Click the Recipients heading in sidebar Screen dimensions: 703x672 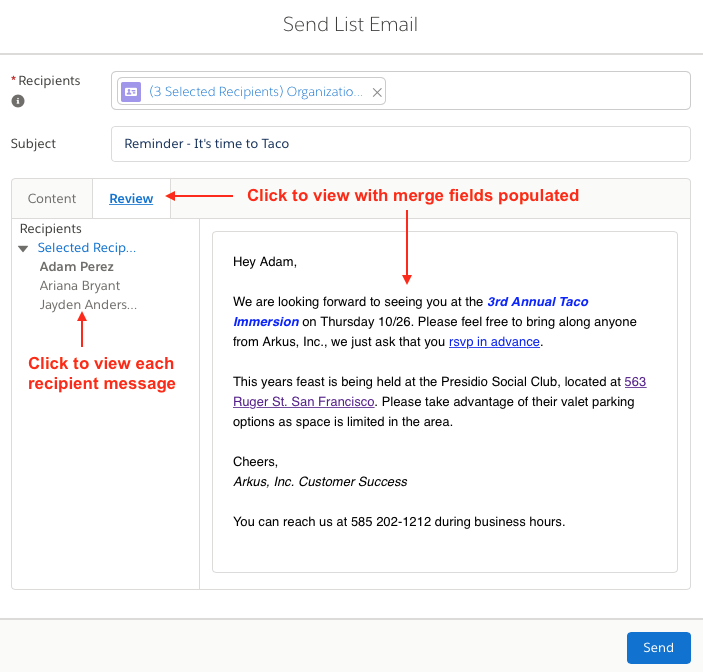point(51,229)
